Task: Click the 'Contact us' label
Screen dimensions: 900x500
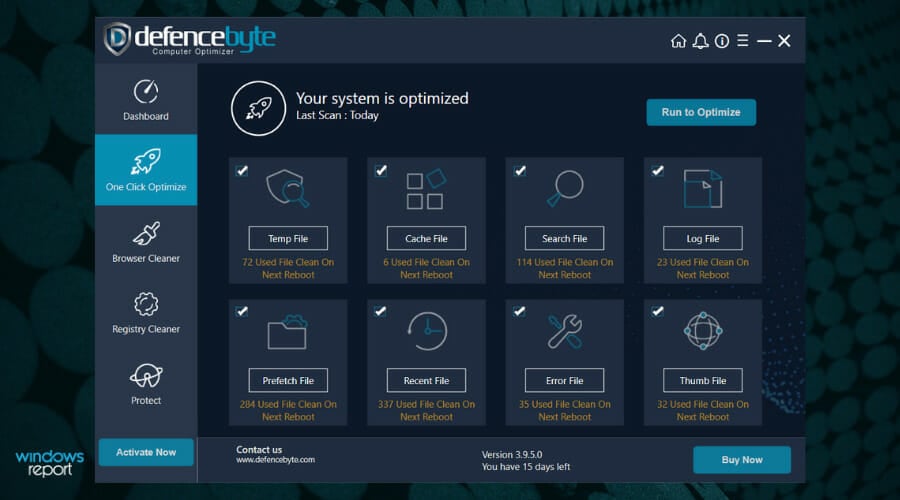Action: [x=259, y=449]
